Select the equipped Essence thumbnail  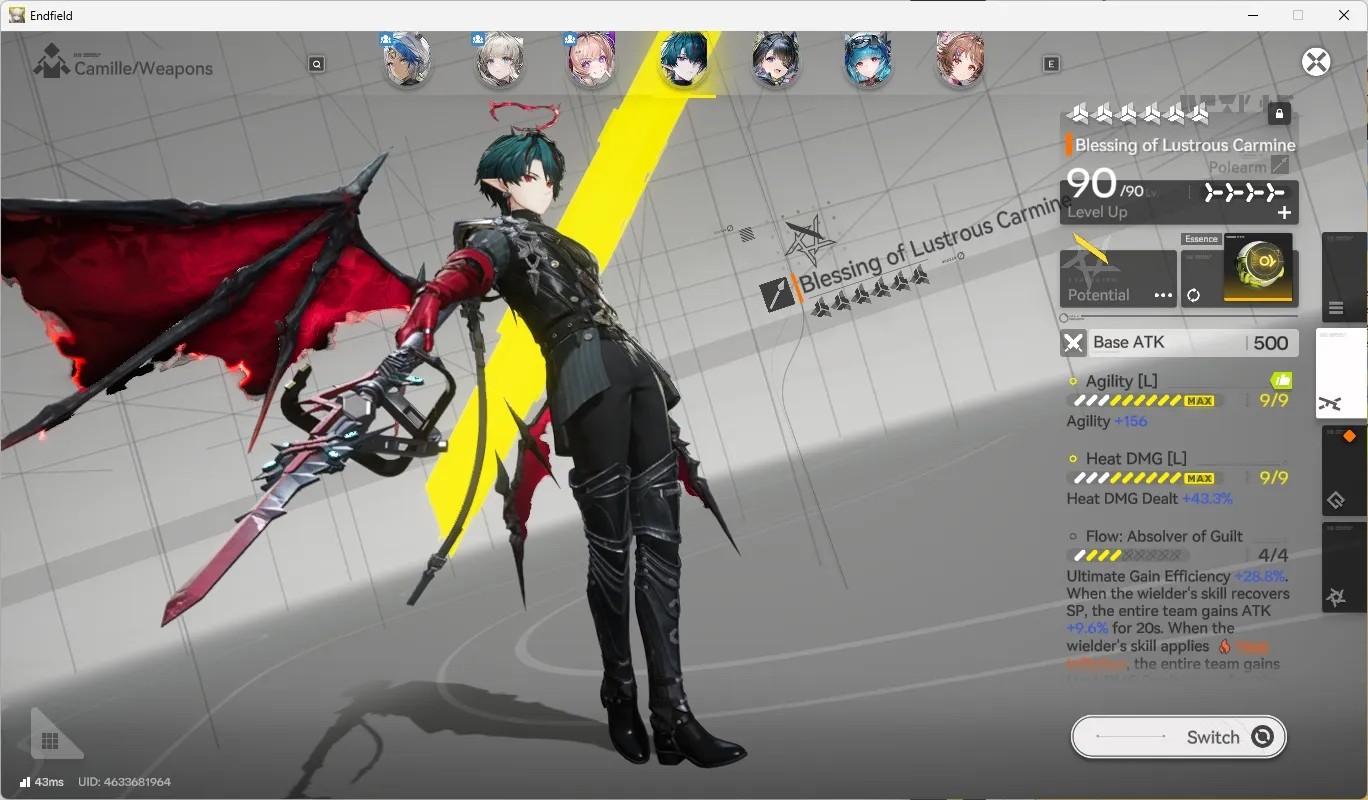point(1258,269)
